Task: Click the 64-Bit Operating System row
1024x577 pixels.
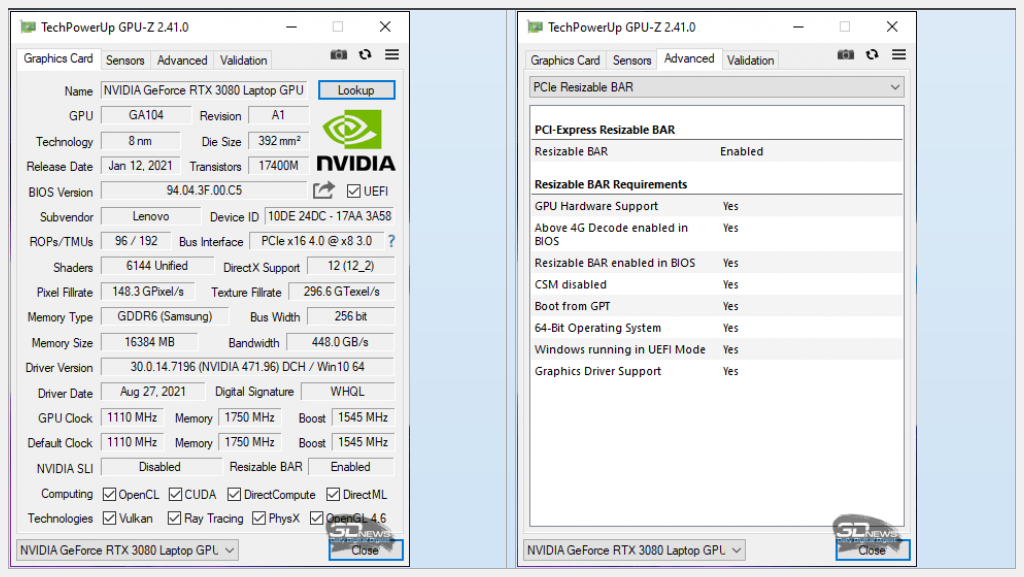Action: click(717, 328)
